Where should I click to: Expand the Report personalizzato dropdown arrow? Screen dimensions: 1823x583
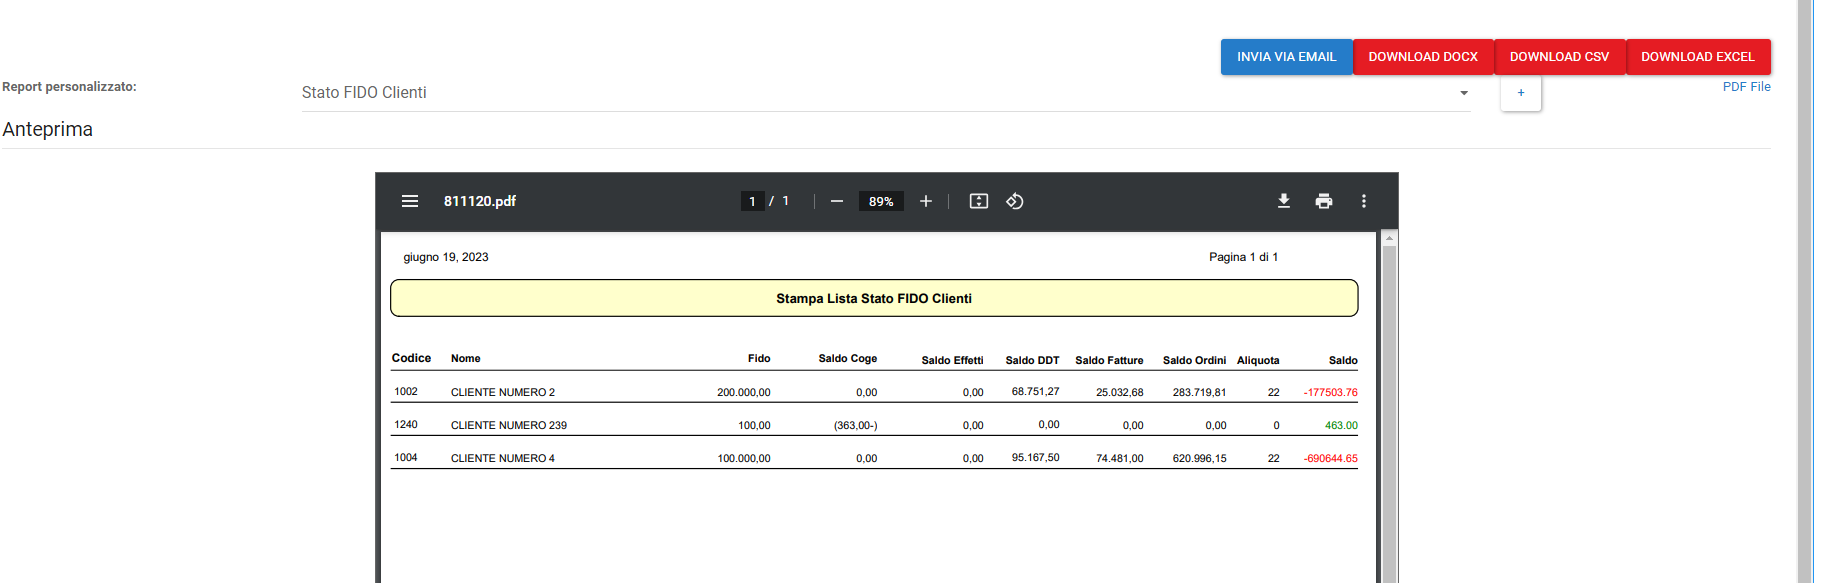1464,93
